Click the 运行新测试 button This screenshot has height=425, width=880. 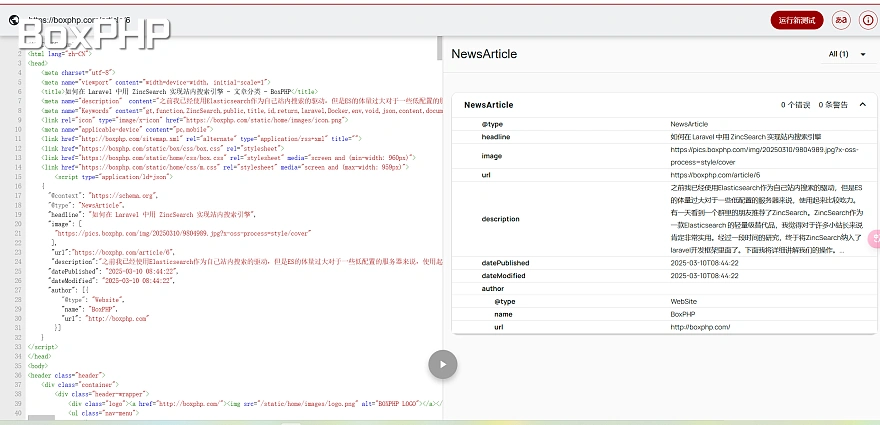click(797, 20)
